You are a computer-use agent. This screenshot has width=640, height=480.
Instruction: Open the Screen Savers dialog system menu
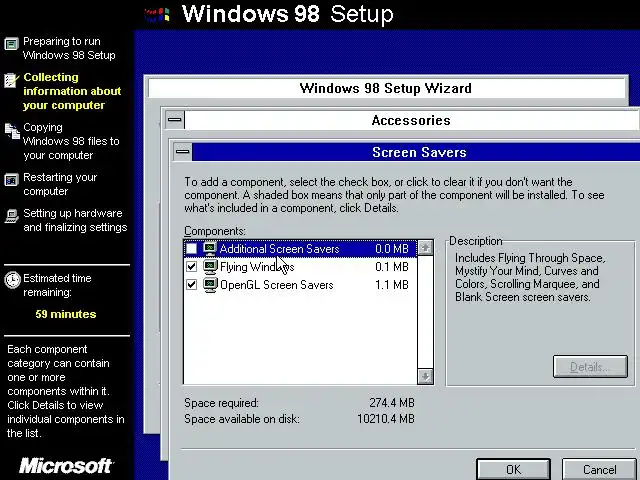pos(182,152)
